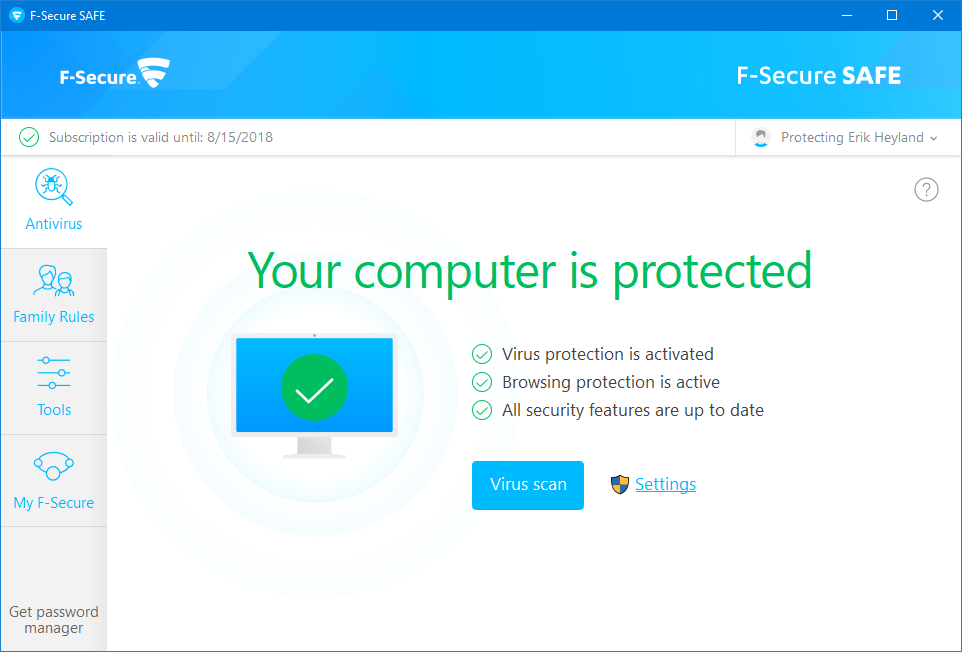This screenshot has height=652, width=962.
Task: Click the subscription valid checkmark icon
Action: point(29,138)
